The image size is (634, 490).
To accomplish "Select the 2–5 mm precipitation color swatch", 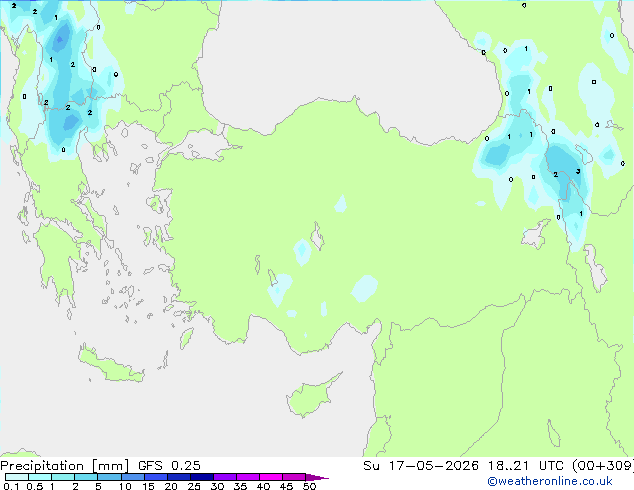I will click(86, 477).
